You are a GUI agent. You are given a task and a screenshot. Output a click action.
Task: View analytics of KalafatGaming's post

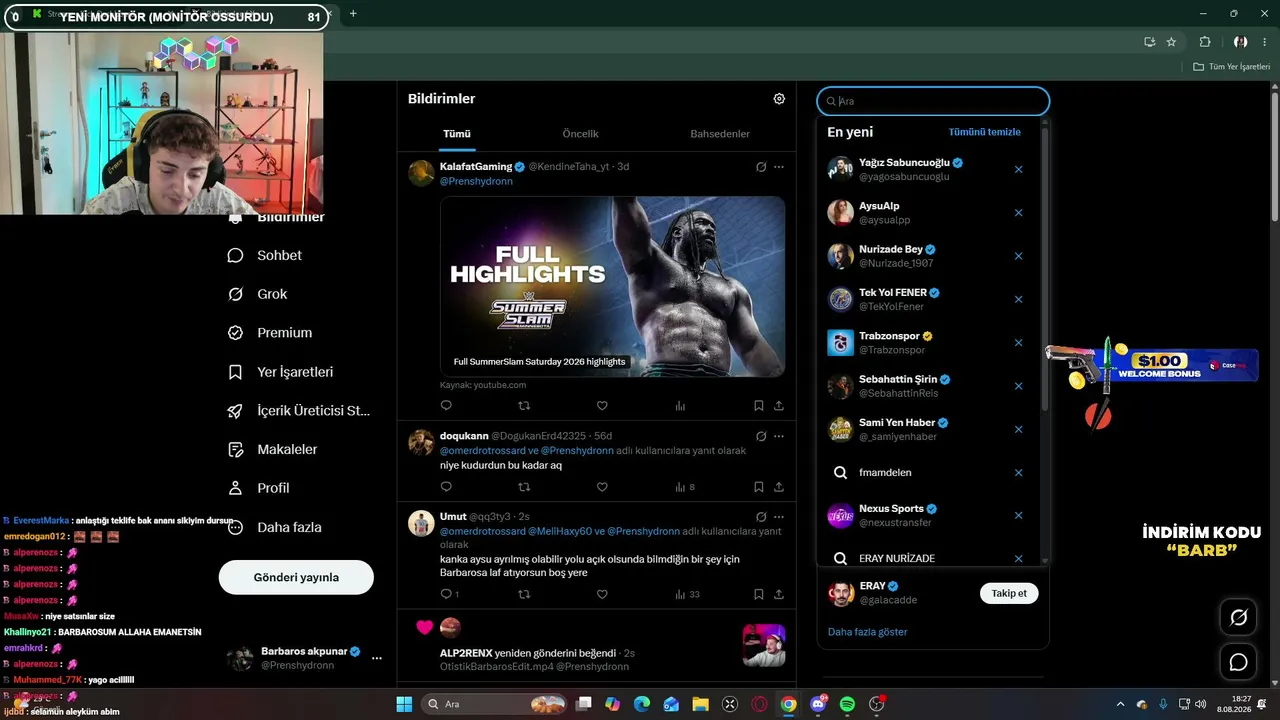point(680,406)
